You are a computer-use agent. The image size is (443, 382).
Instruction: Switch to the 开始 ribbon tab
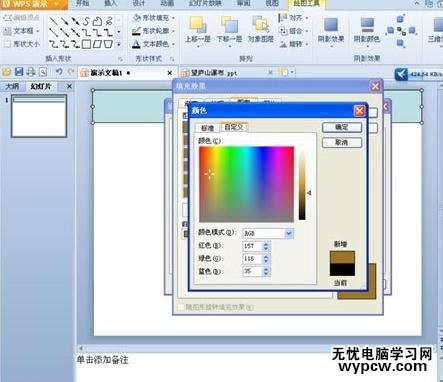[83, 4]
